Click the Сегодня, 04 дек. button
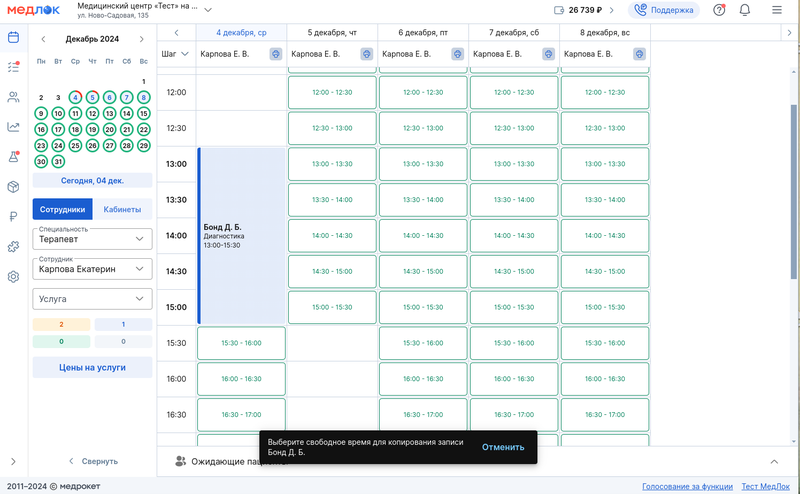The width and height of the screenshot is (800, 494). (92, 181)
